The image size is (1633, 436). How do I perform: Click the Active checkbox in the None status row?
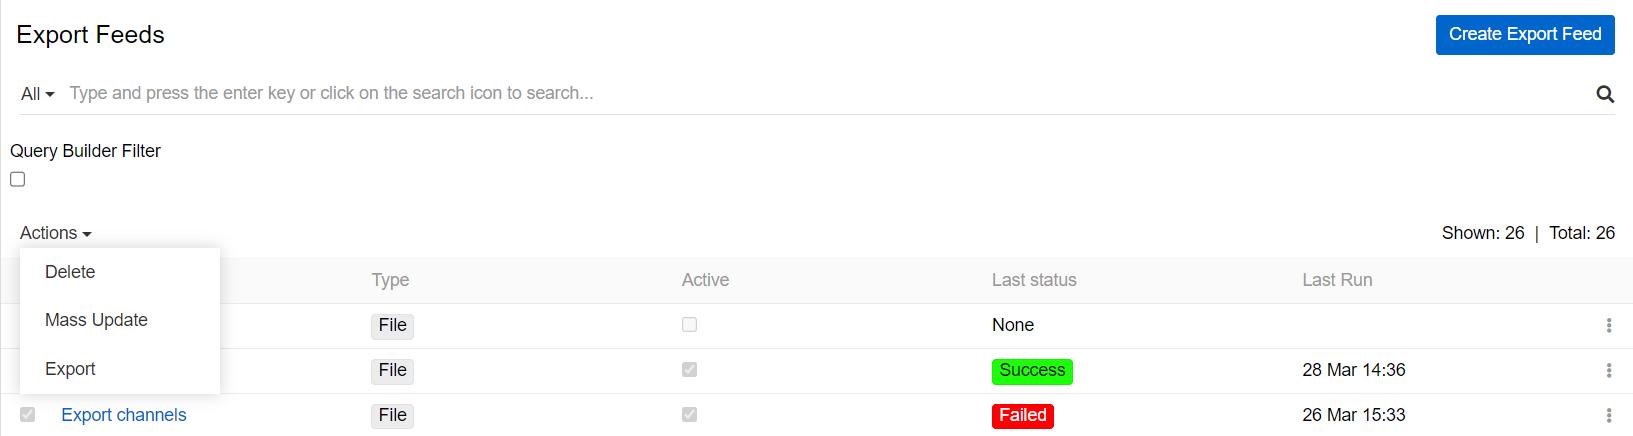coord(689,324)
